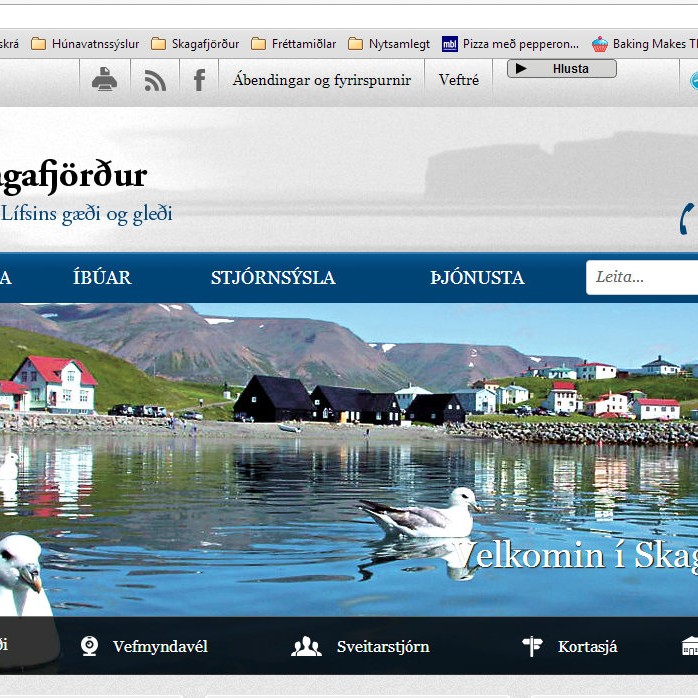Click the webcam icon beside Vefmyndavél

(x=89, y=646)
